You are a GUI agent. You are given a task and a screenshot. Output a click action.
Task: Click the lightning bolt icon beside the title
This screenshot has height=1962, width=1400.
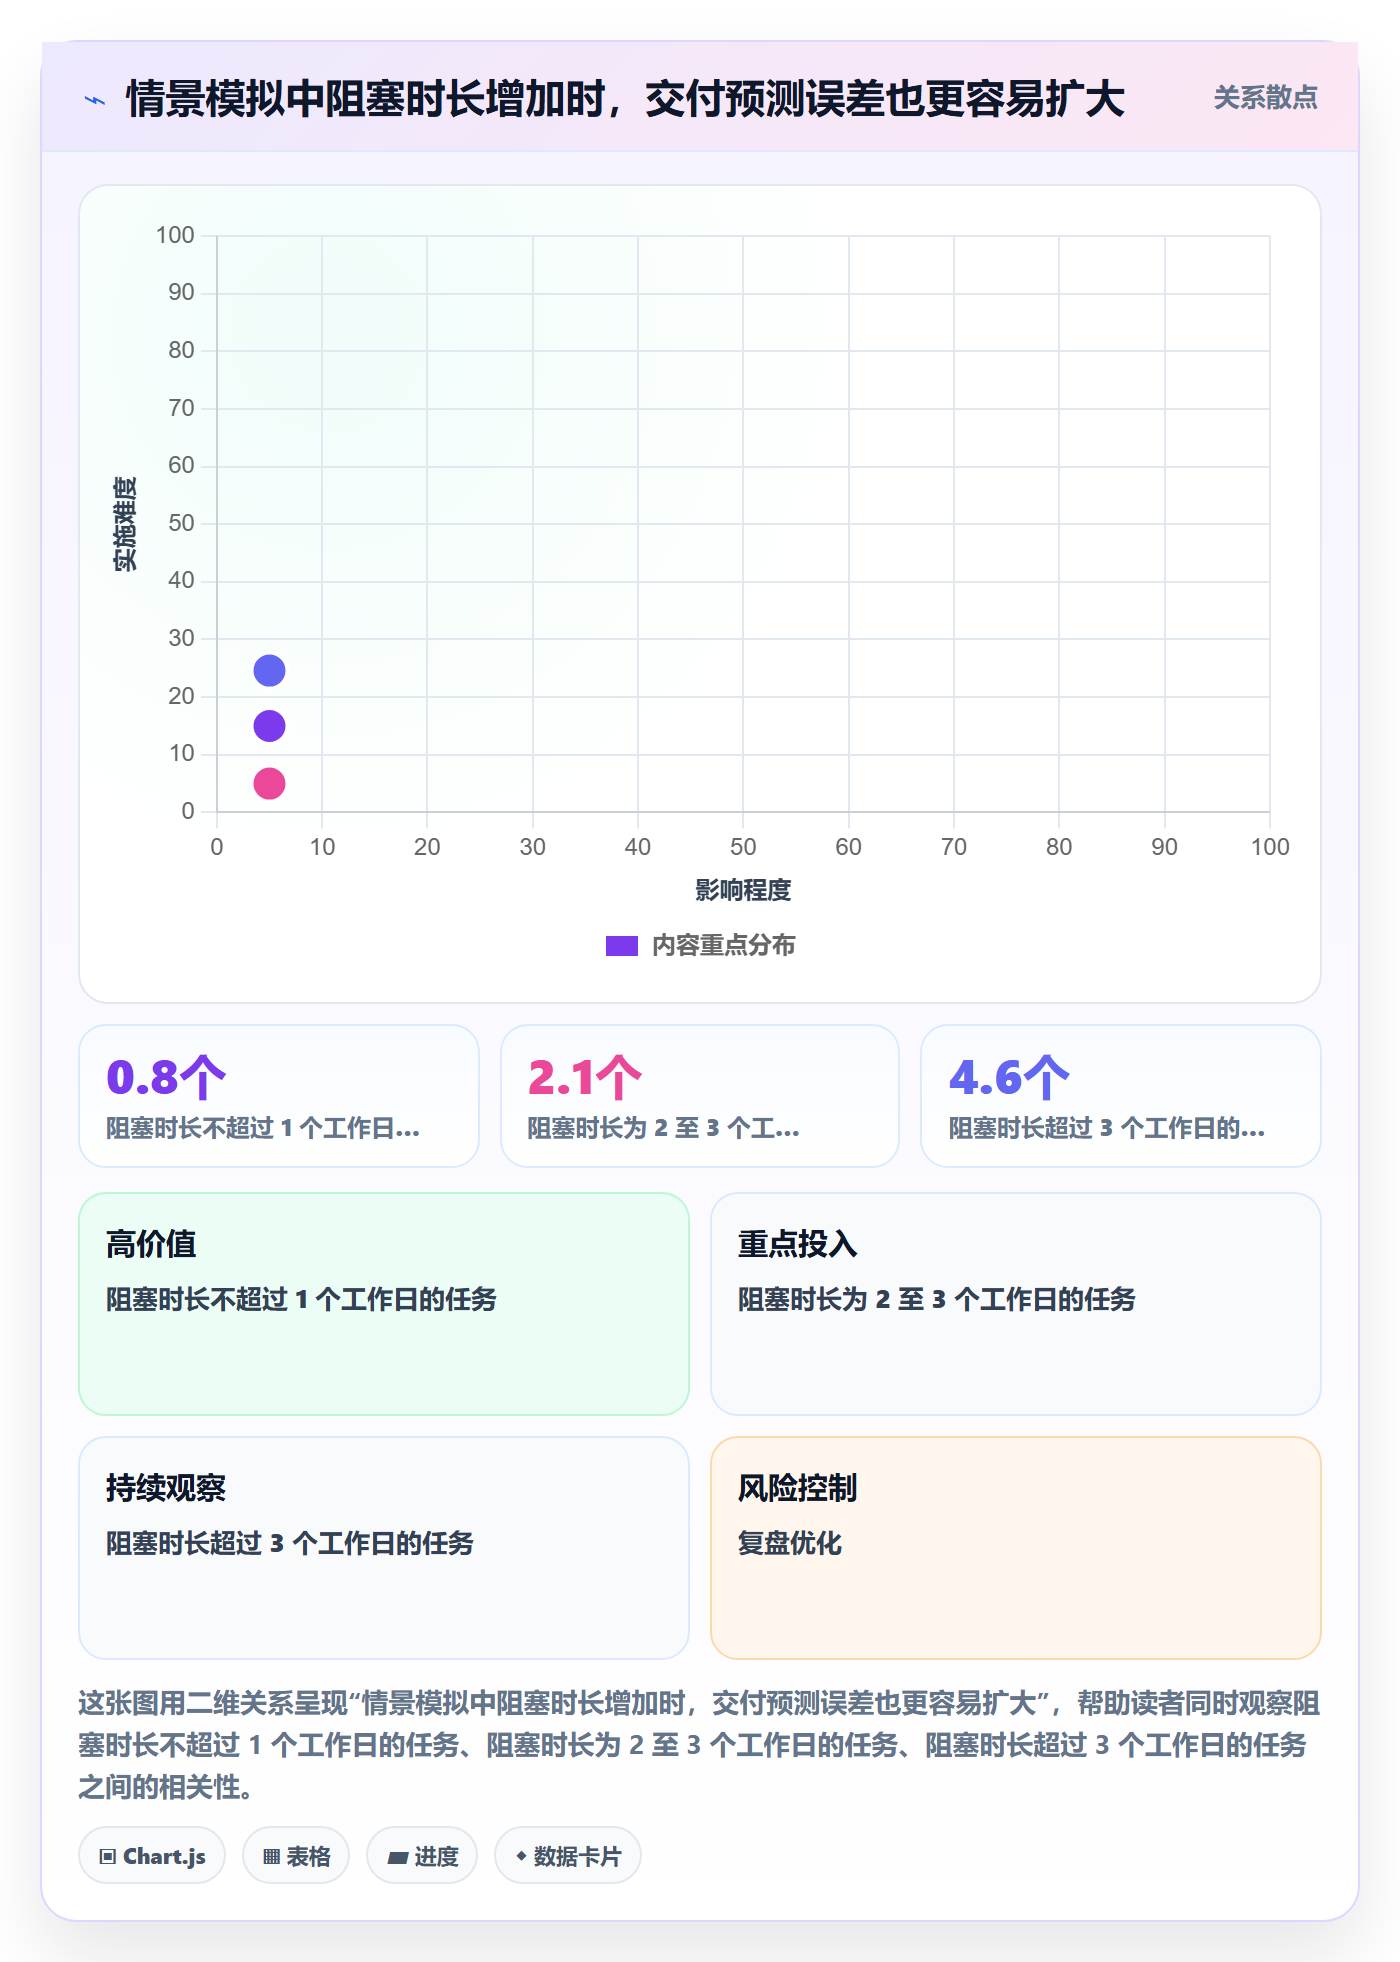click(x=95, y=100)
